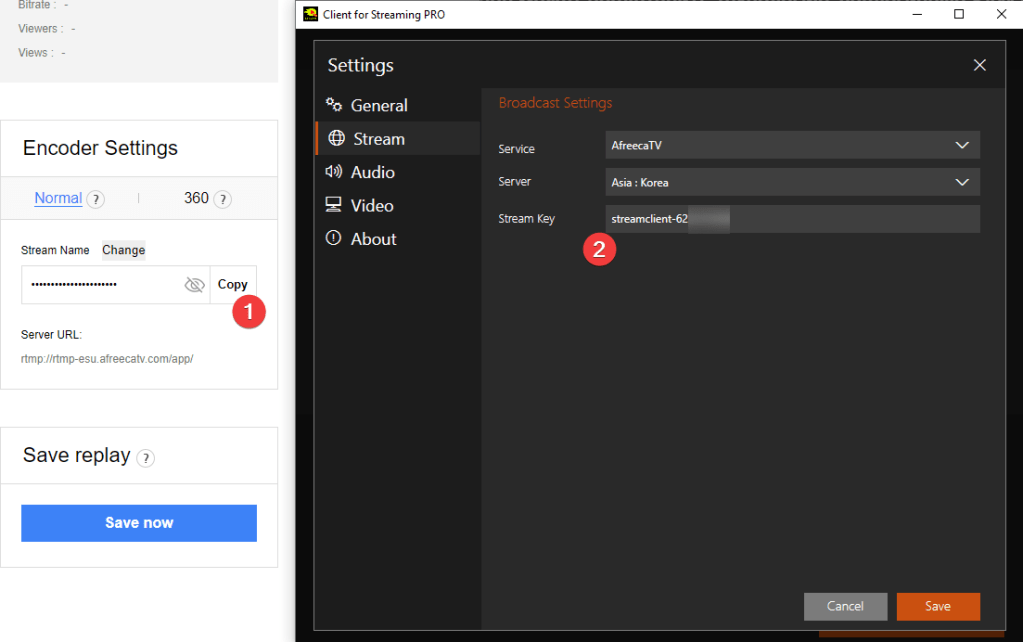
Task: Toggle stream name visibility eye icon
Action: (x=194, y=285)
